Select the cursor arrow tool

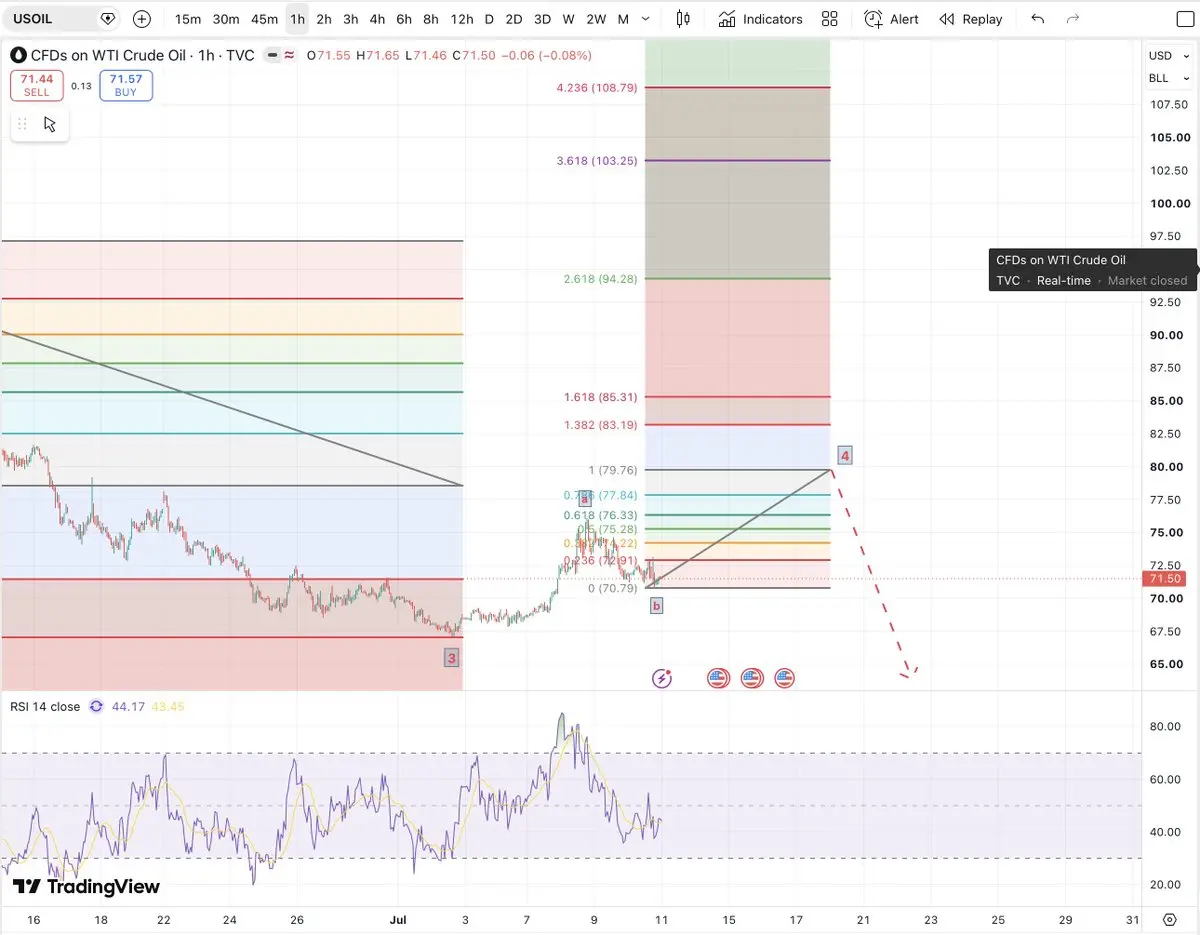(x=50, y=124)
